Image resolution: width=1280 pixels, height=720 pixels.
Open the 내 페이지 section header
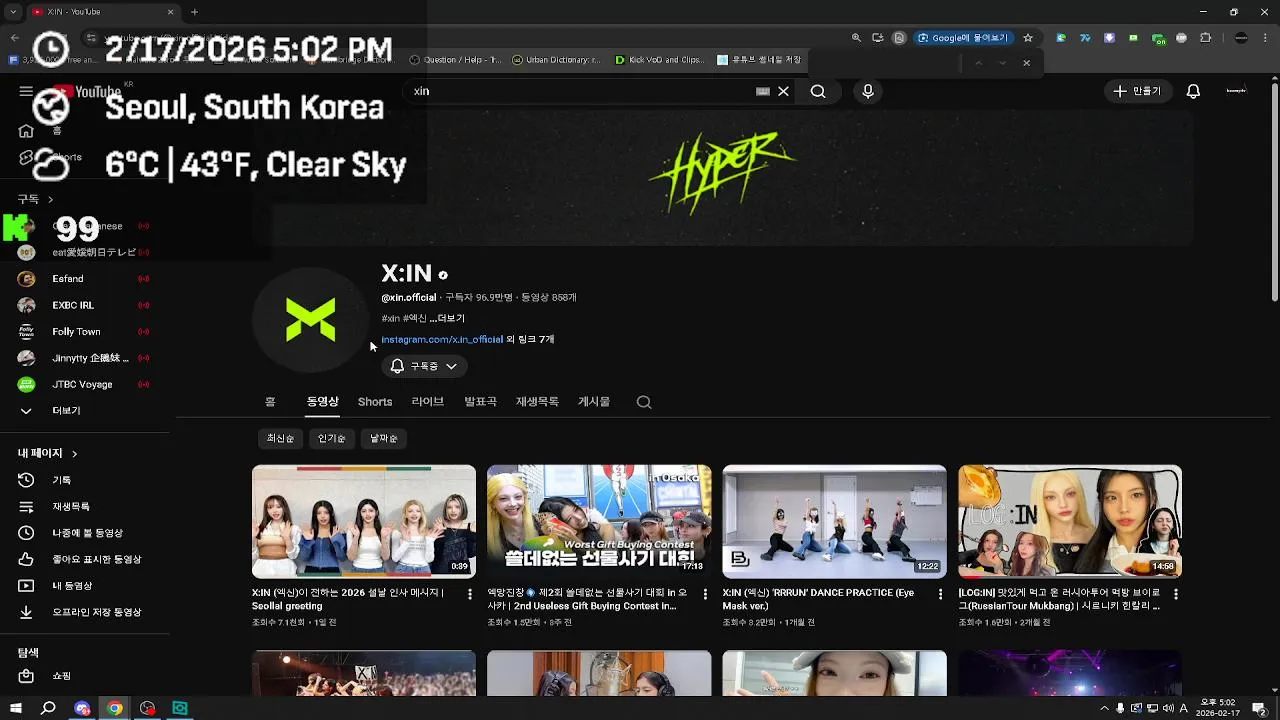[47, 453]
